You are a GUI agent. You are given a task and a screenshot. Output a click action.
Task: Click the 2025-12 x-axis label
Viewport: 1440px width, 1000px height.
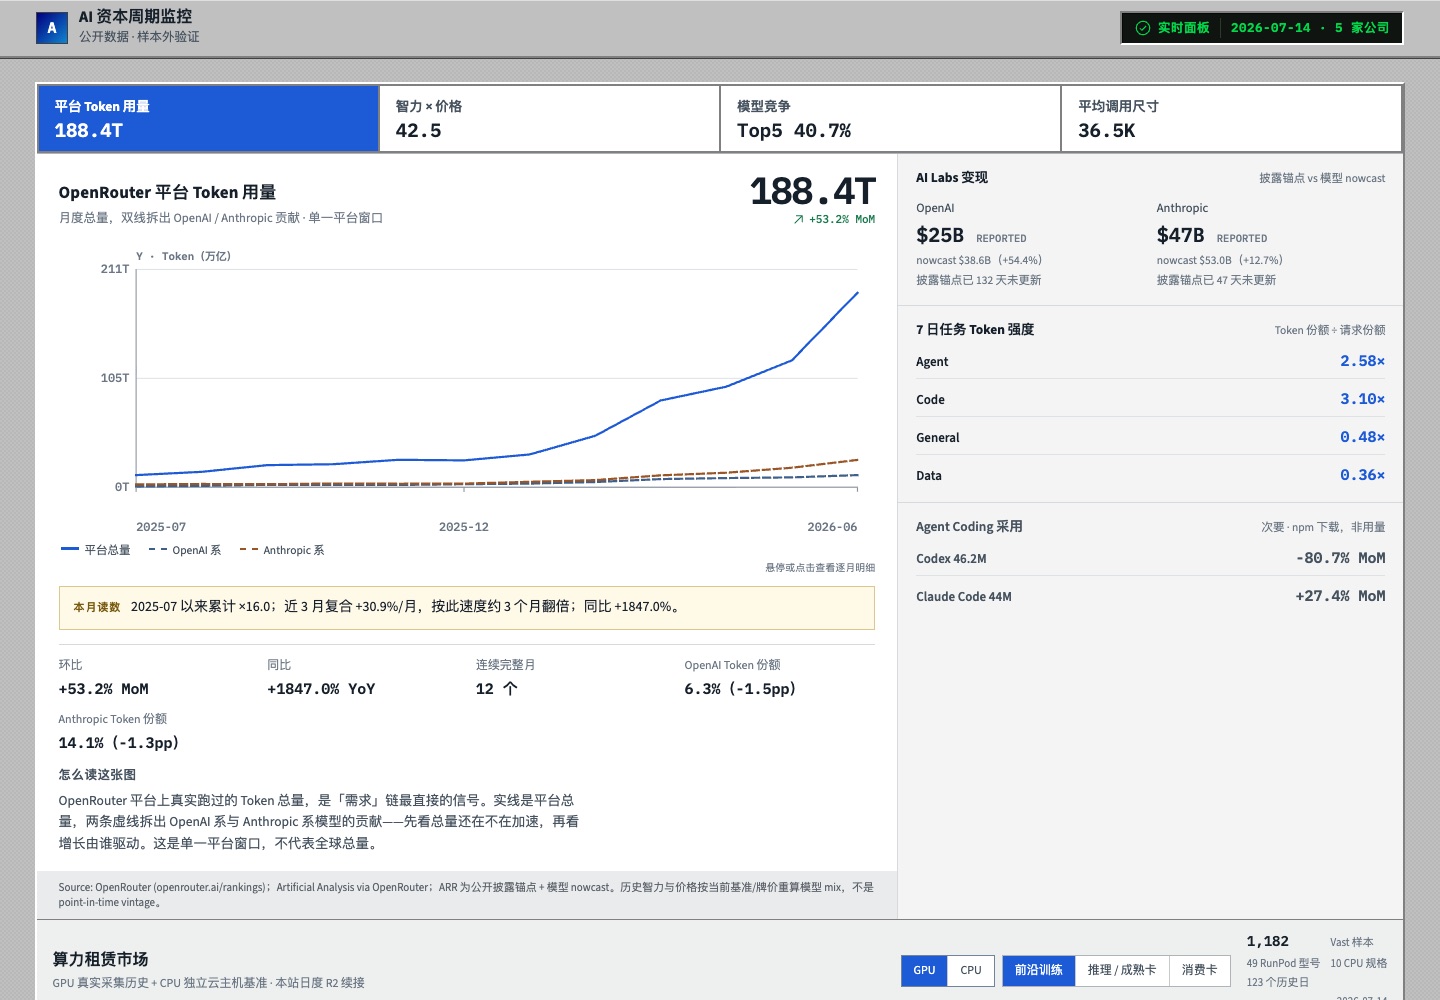pyautogui.click(x=464, y=527)
